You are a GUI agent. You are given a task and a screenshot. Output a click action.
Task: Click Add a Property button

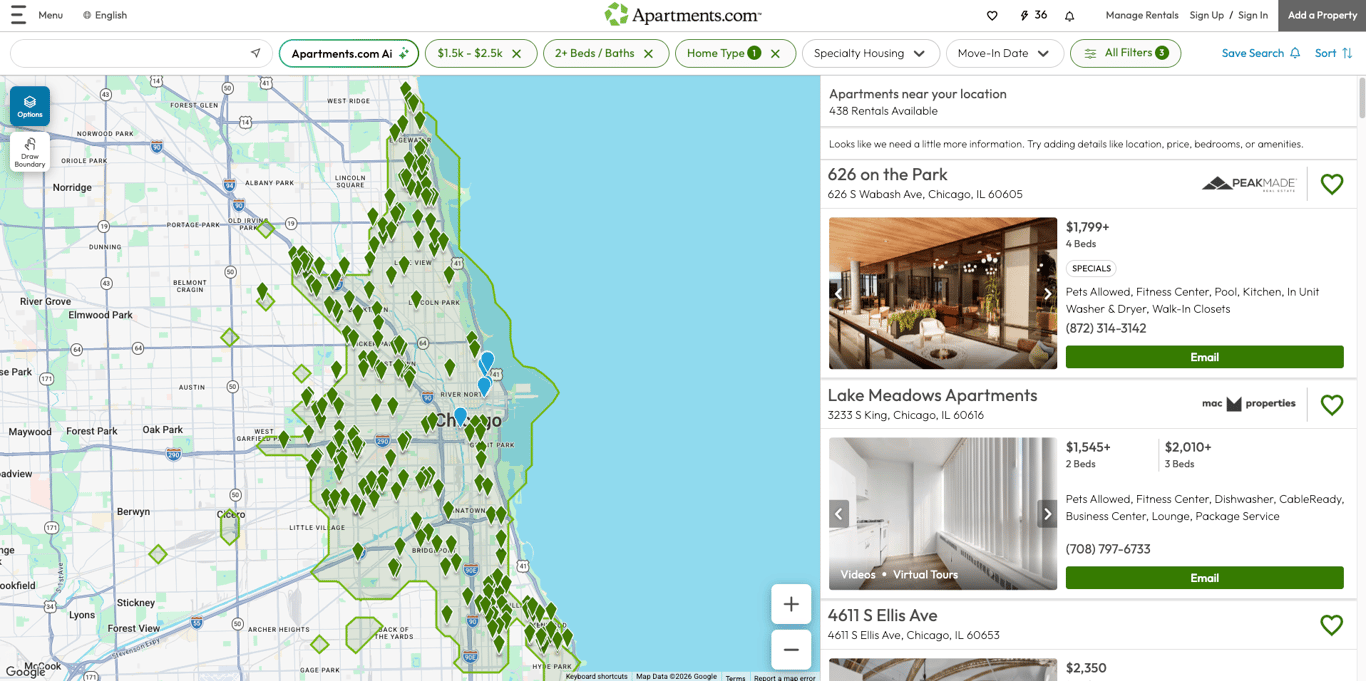1322,15
